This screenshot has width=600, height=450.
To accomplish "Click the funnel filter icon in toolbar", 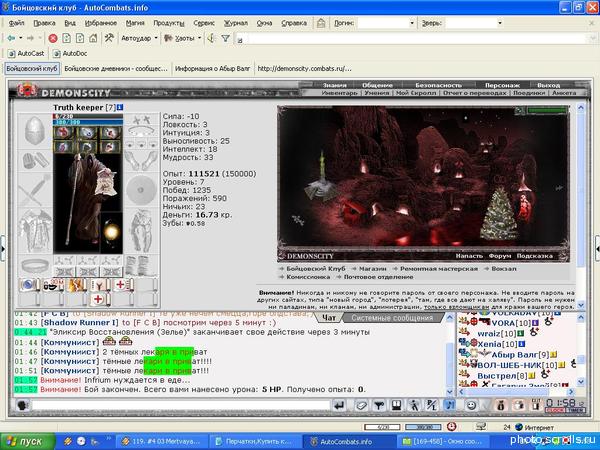I will tap(226, 38).
